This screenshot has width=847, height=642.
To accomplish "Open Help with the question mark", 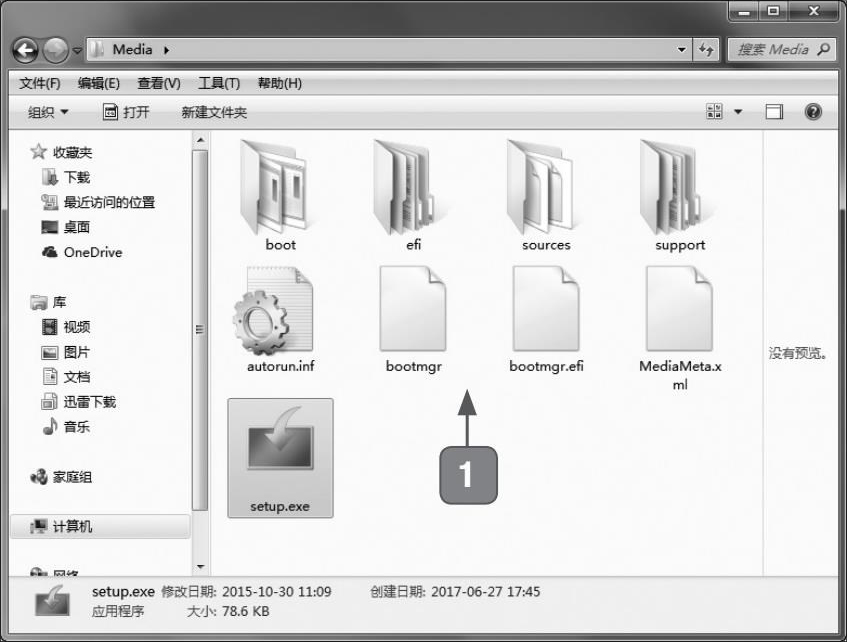I will [x=813, y=112].
